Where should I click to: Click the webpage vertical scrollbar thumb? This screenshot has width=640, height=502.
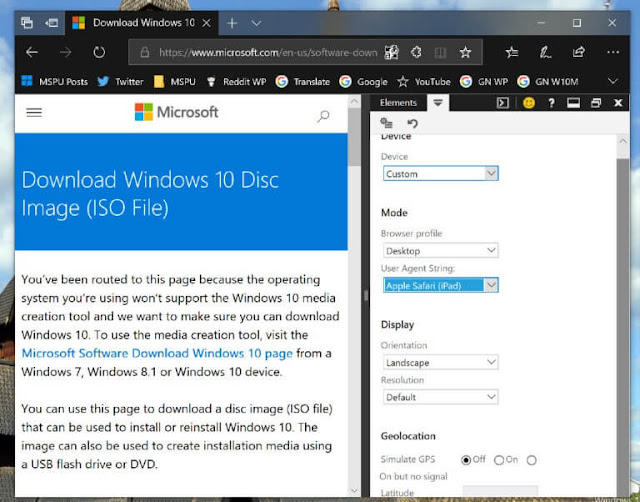[x=354, y=136]
